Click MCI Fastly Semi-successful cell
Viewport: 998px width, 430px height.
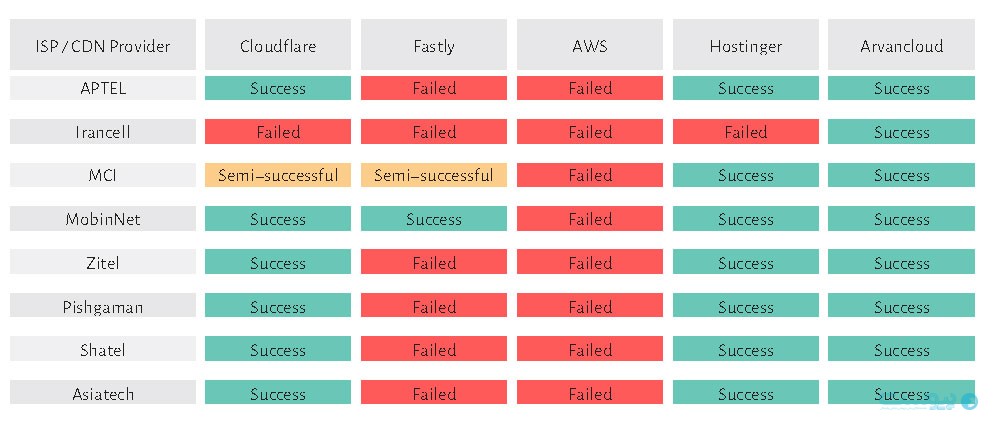pyautogui.click(x=433, y=175)
